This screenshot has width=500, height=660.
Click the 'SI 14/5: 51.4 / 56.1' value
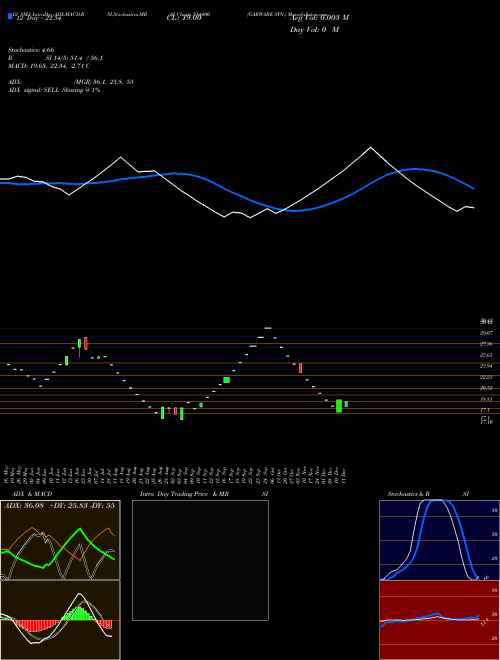(x=75, y=58)
